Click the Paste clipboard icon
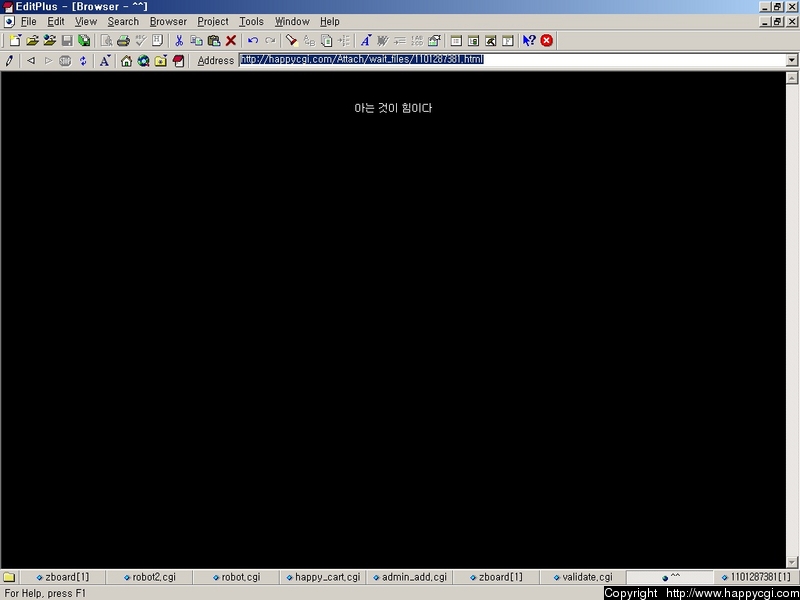The image size is (800, 600). (x=214, y=40)
